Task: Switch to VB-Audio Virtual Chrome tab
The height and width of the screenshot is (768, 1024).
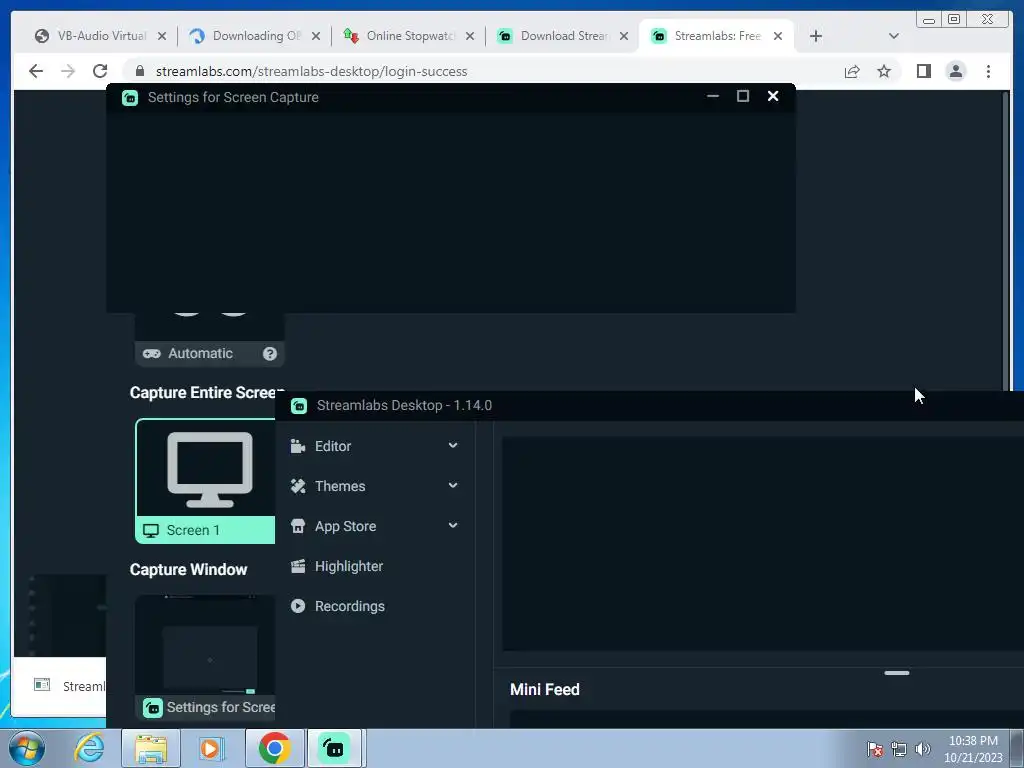Action: click(101, 36)
